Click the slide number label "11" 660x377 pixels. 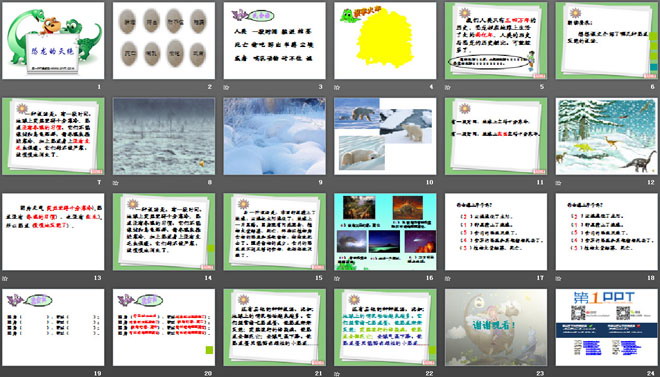point(540,183)
